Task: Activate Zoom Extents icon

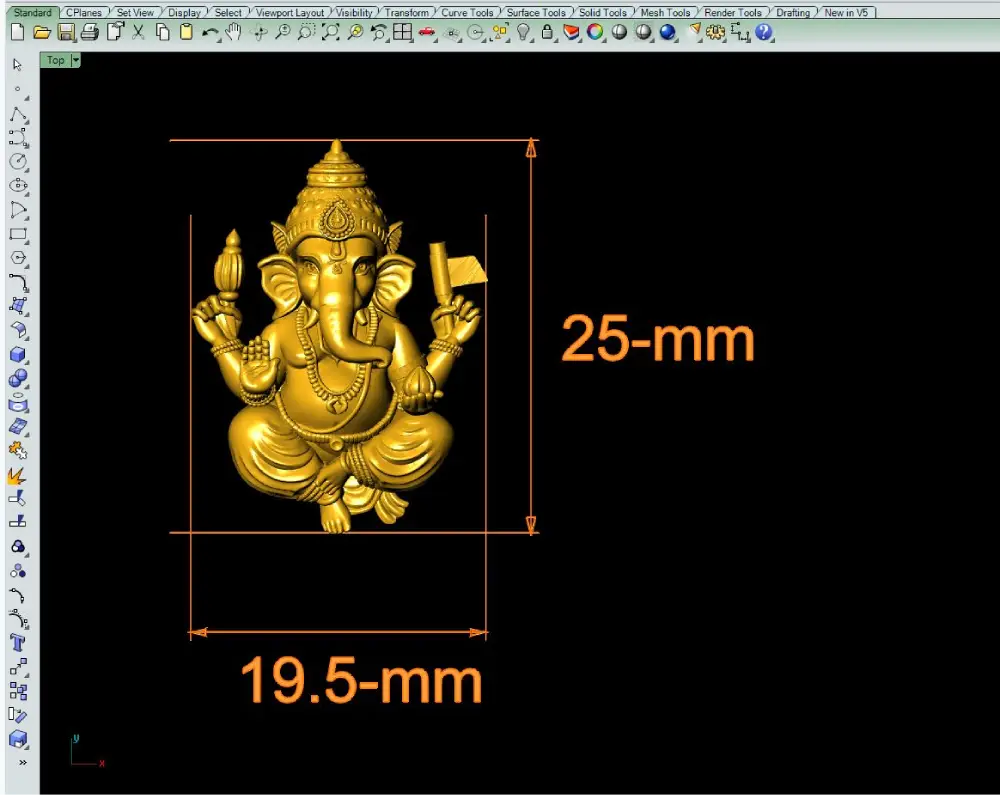Action: point(330,33)
